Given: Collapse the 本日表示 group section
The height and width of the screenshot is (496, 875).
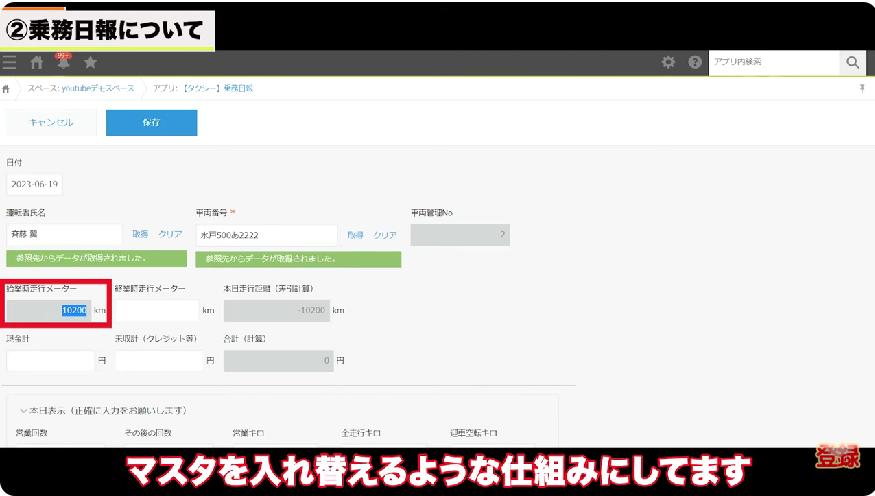Looking at the screenshot, I should [24, 410].
